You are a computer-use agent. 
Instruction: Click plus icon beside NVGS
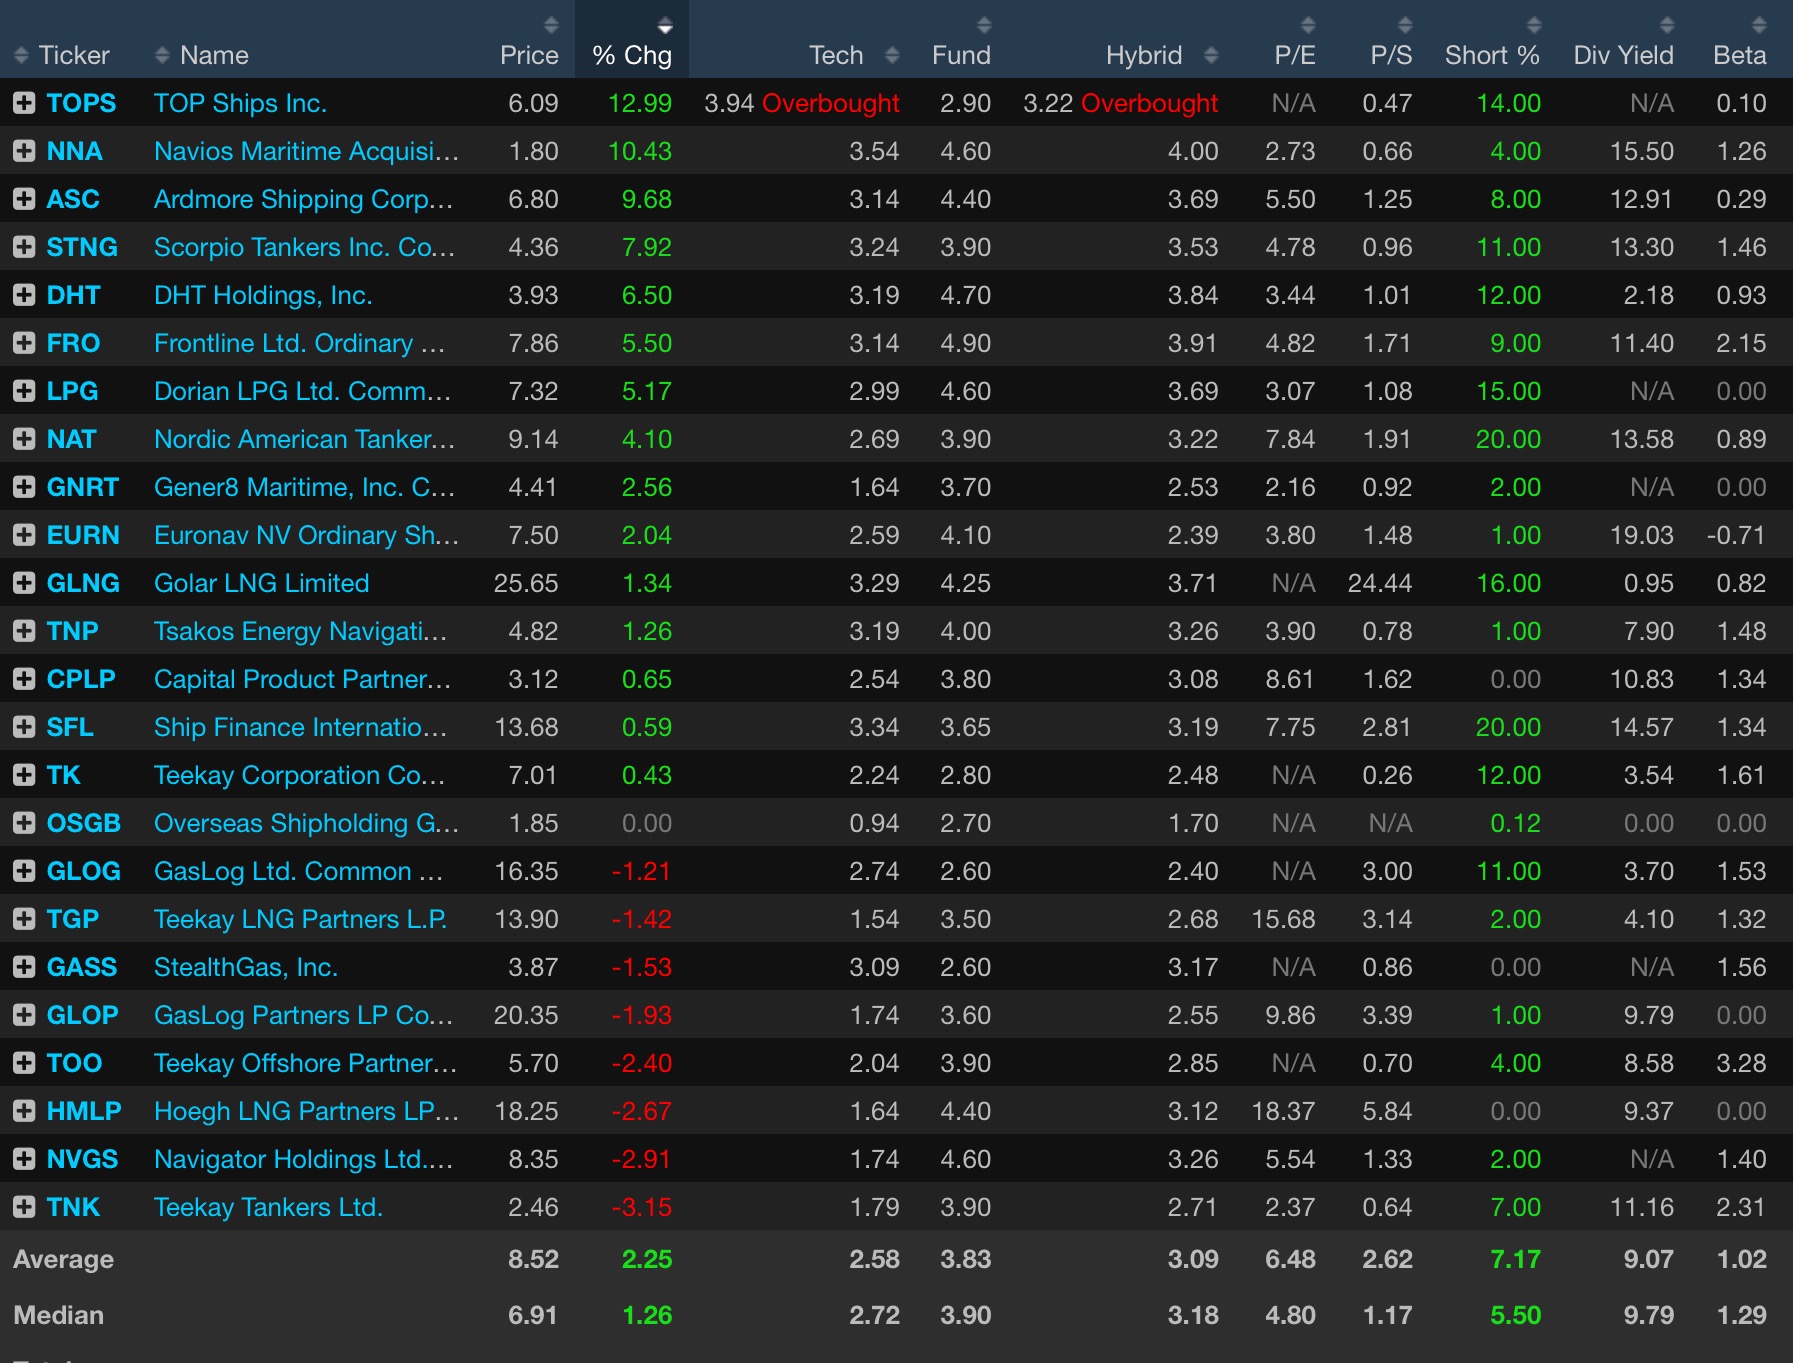(x=24, y=1159)
